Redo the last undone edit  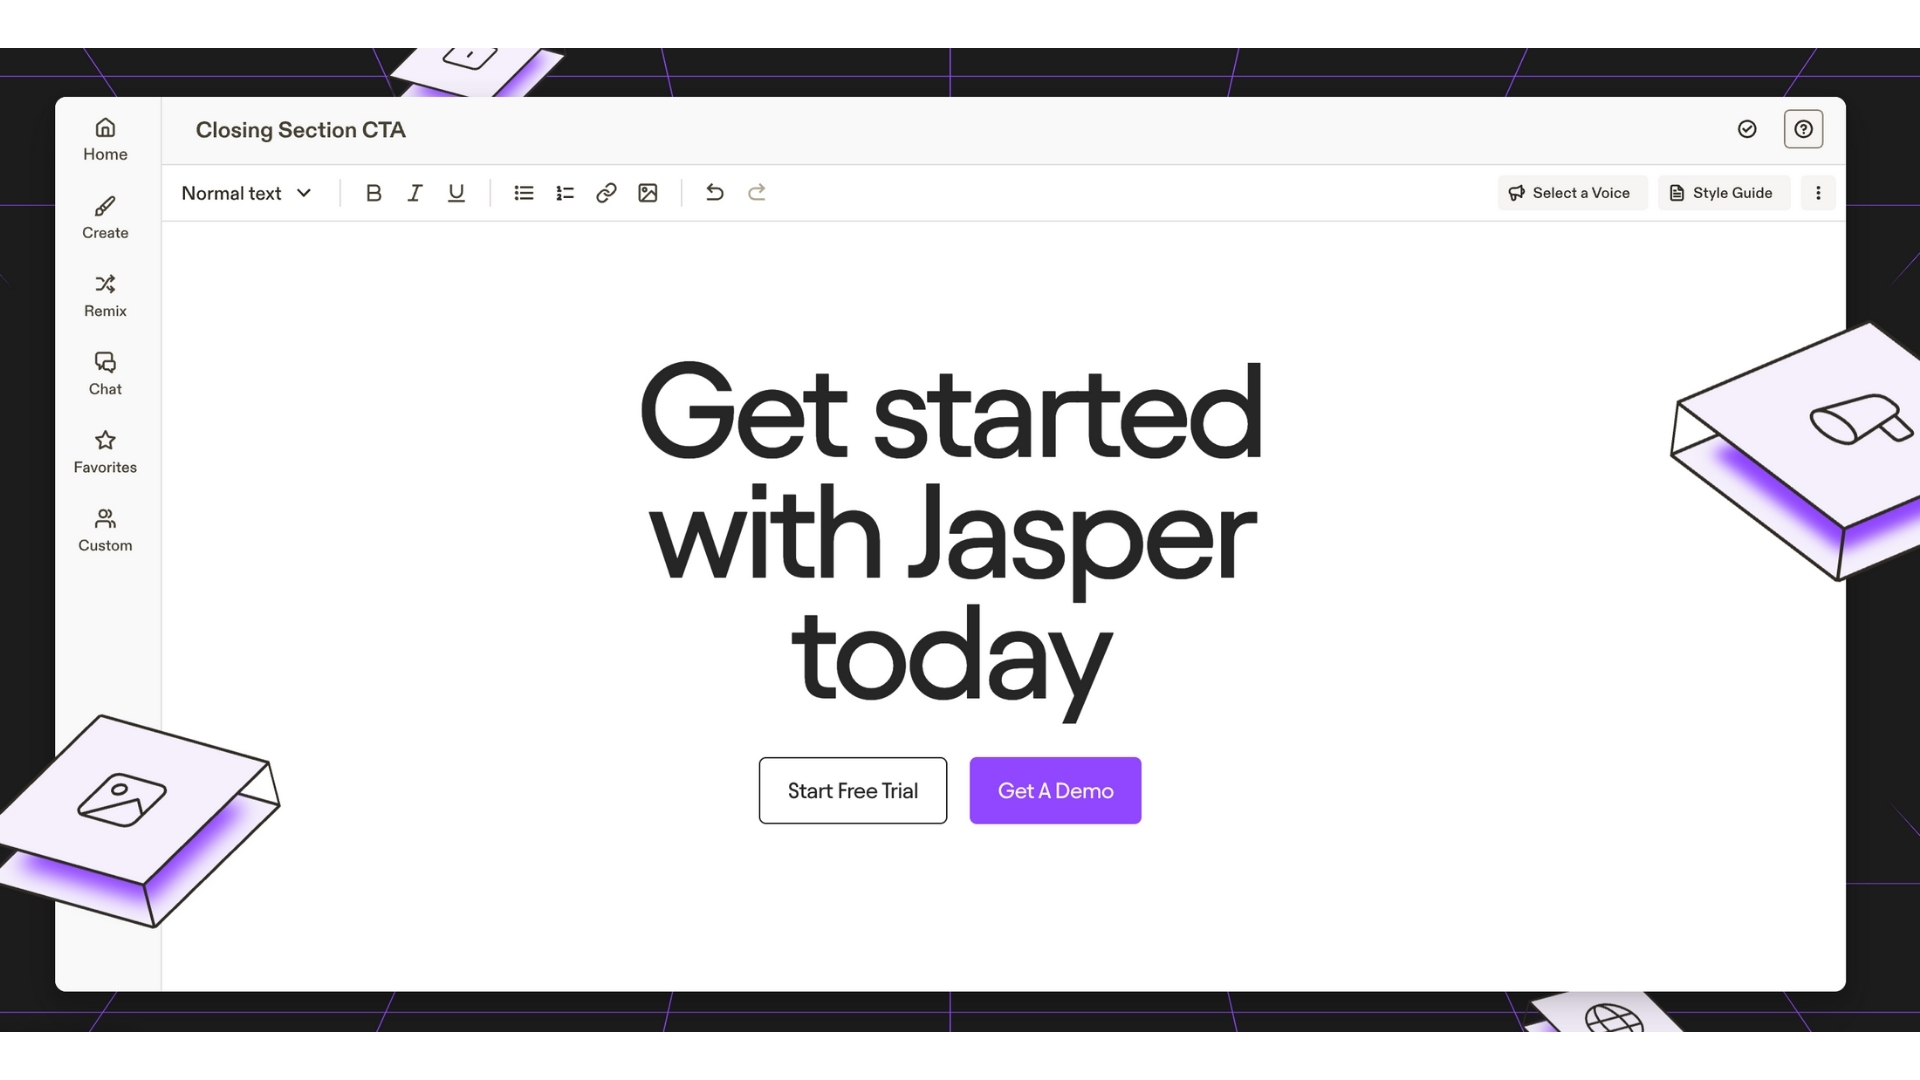(x=757, y=192)
